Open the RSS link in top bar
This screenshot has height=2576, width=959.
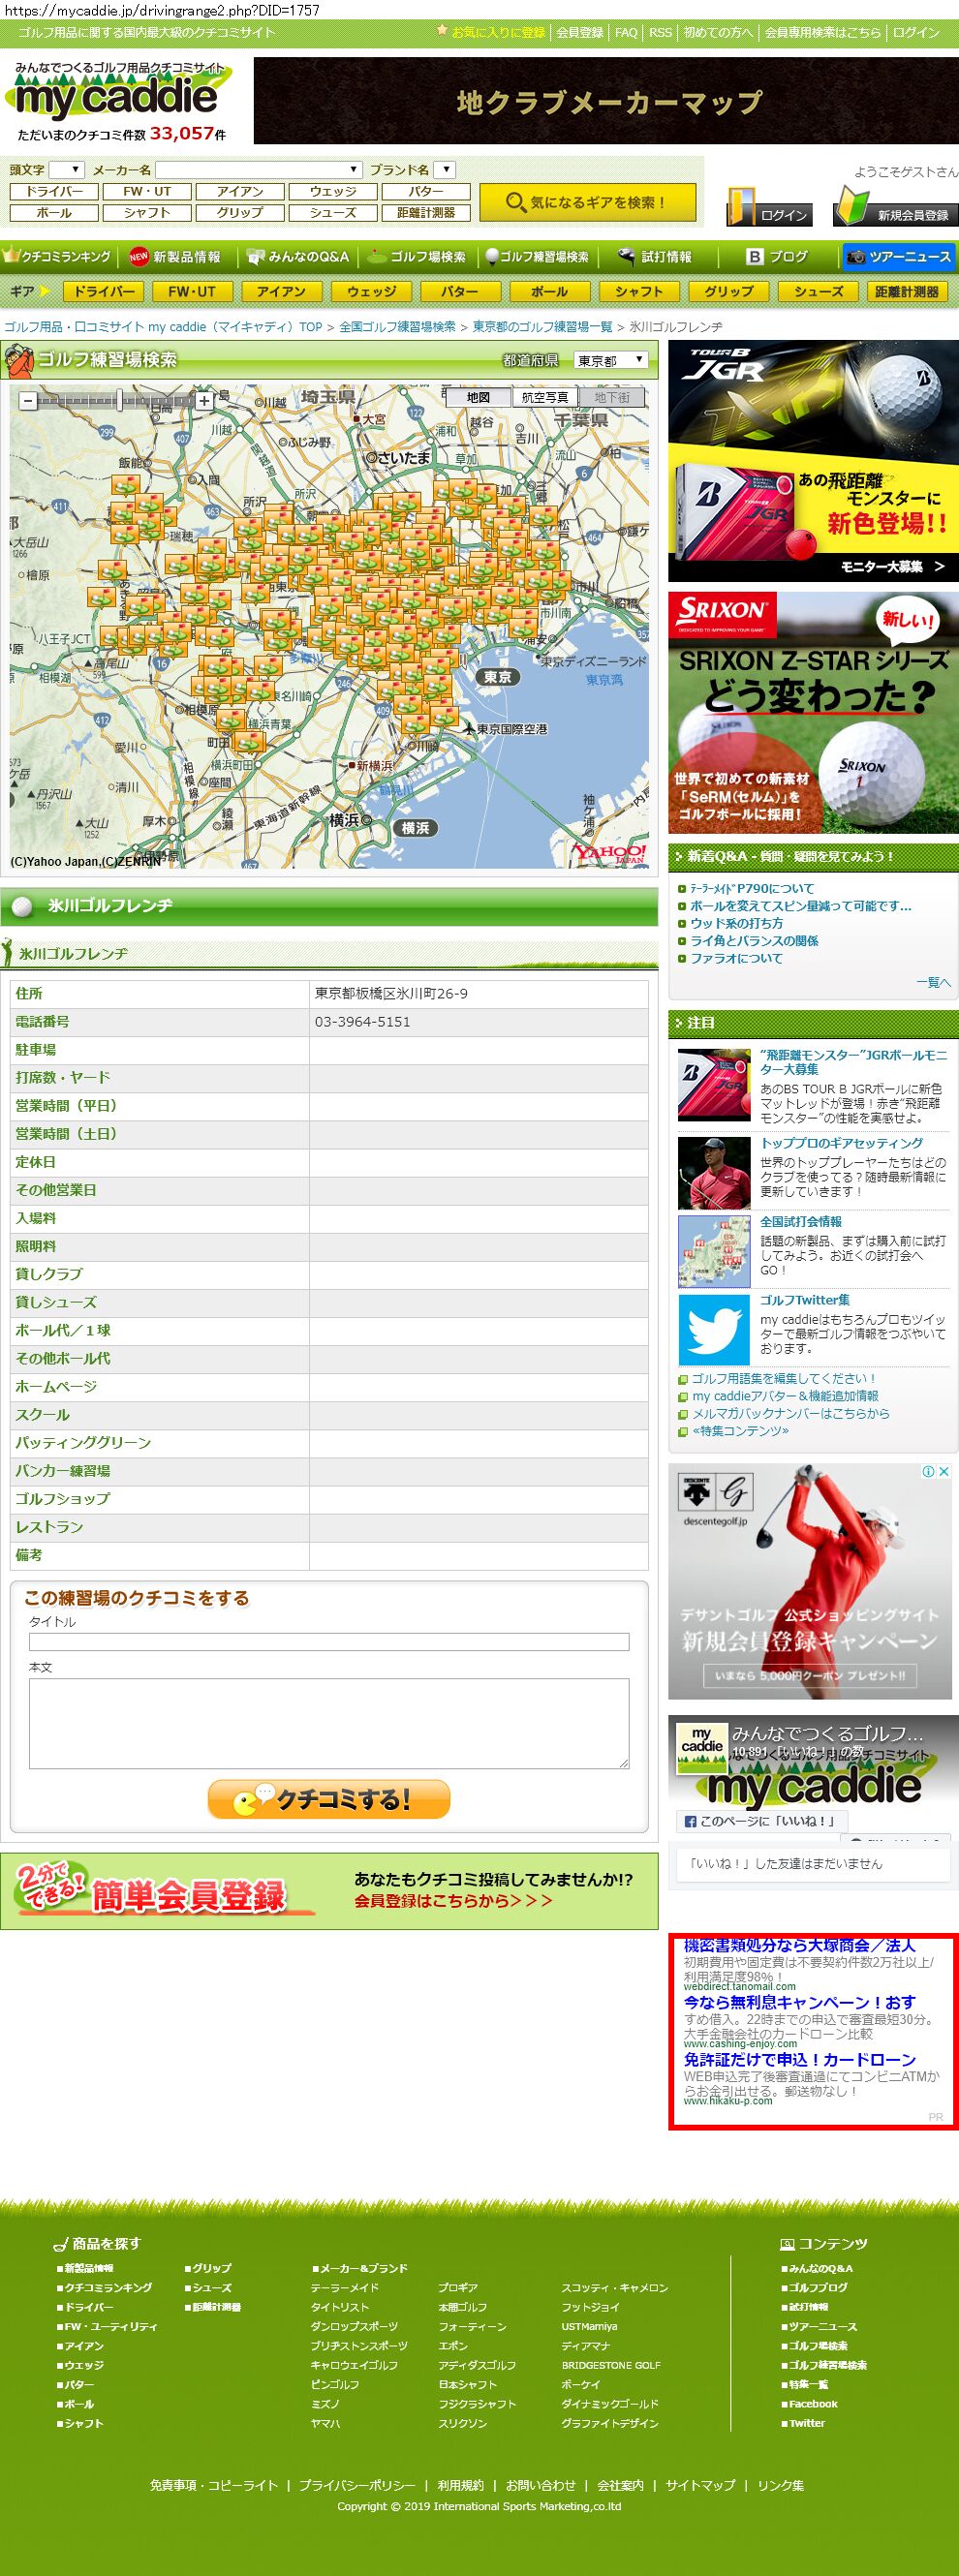pyautogui.click(x=660, y=32)
